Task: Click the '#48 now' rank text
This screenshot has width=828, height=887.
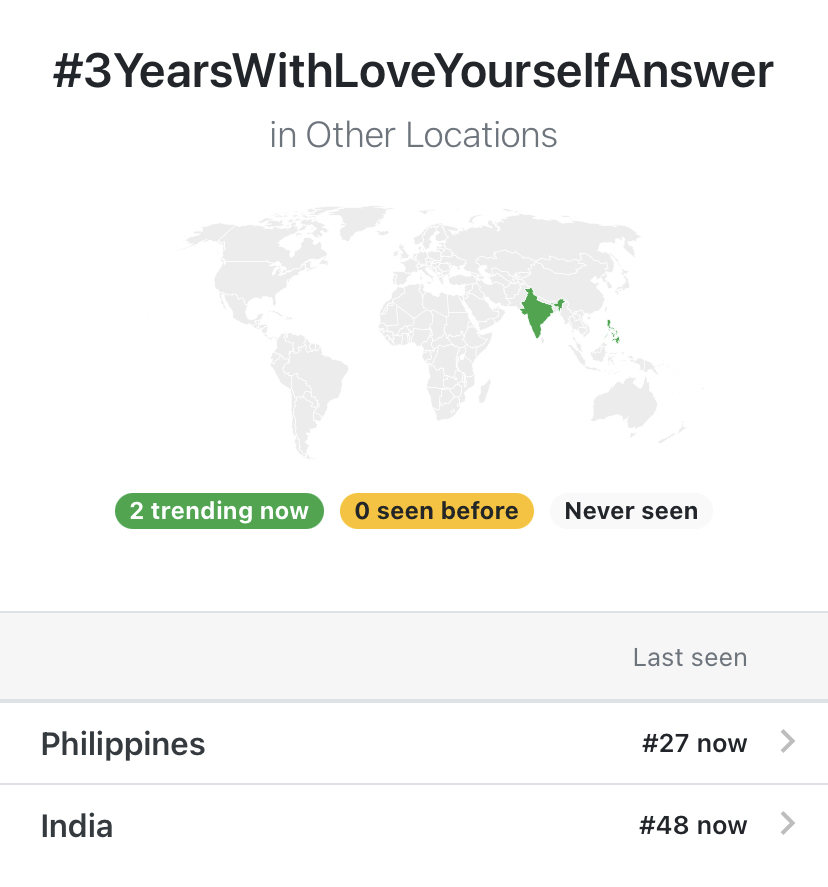Action: click(693, 825)
